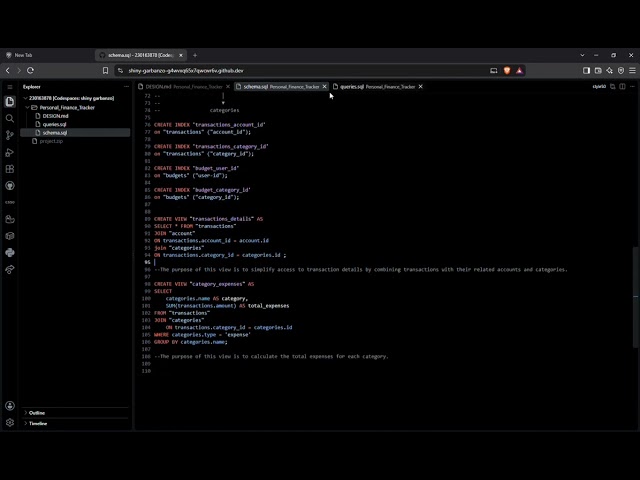
Task: Switch to the queries.sql editor tab
Action: point(378,87)
